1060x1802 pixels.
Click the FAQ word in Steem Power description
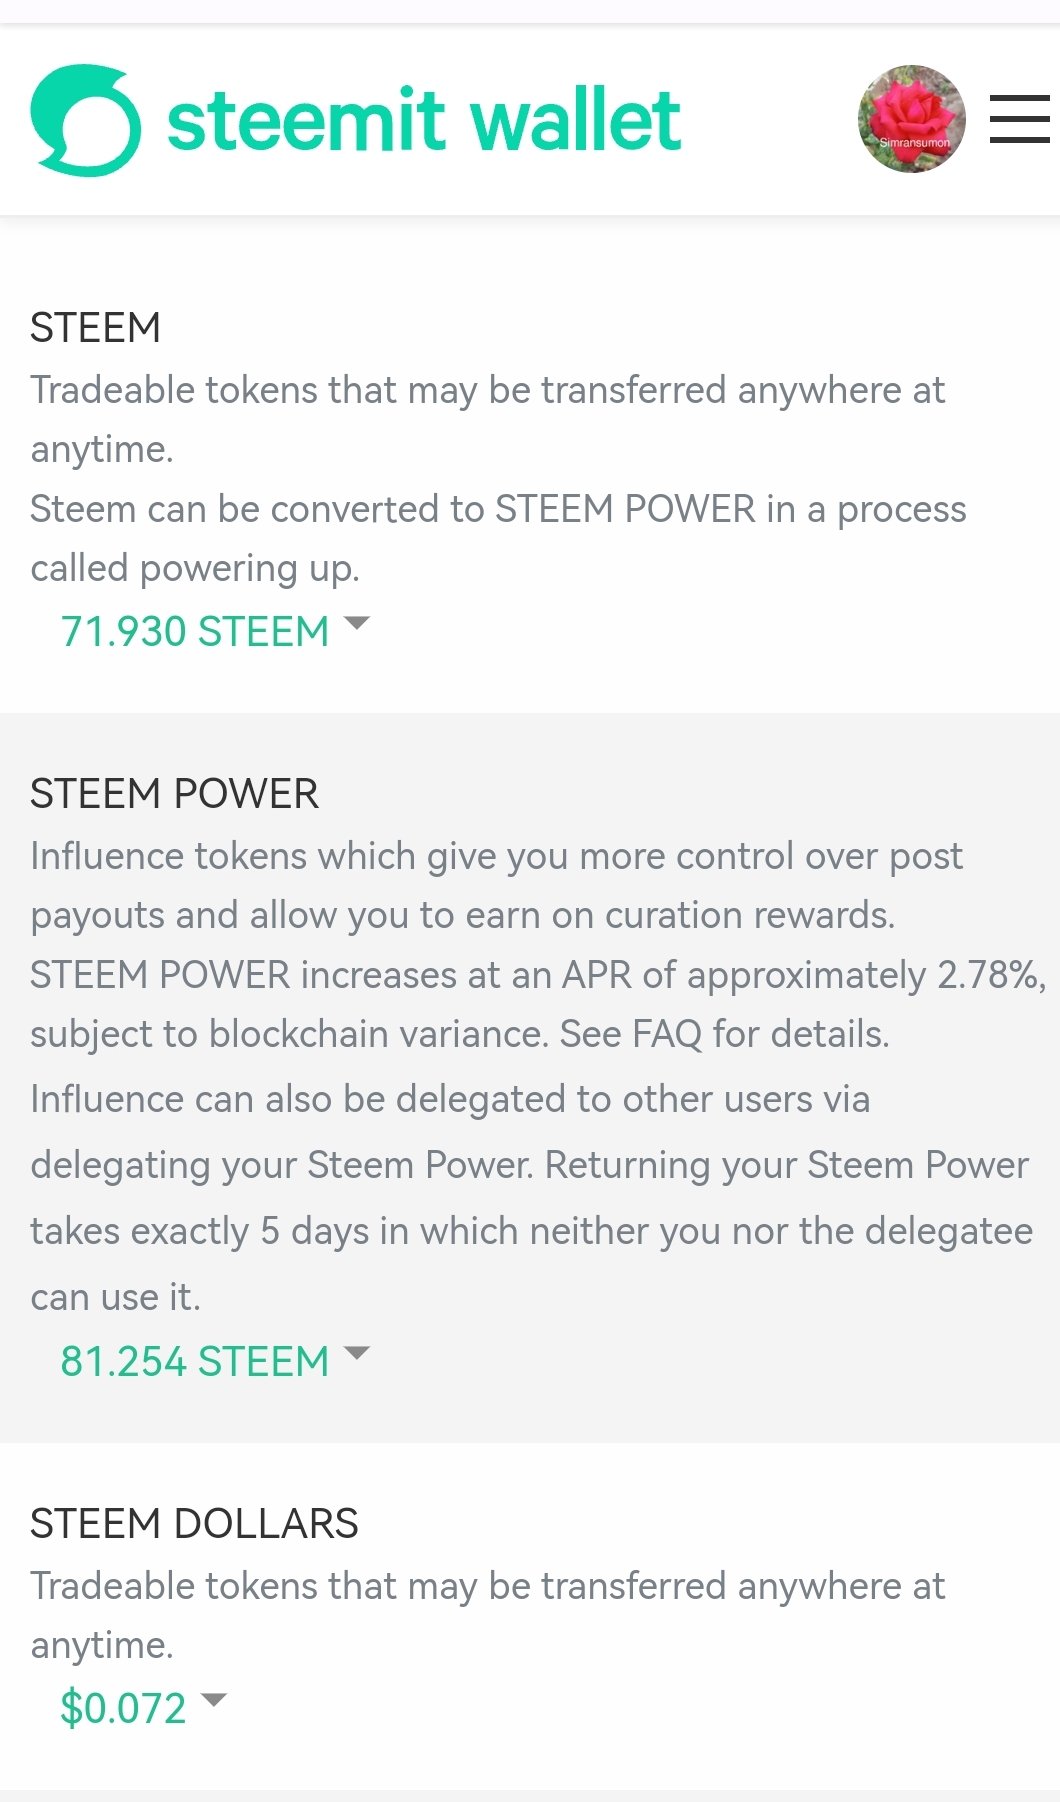pyautogui.click(x=667, y=1034)
